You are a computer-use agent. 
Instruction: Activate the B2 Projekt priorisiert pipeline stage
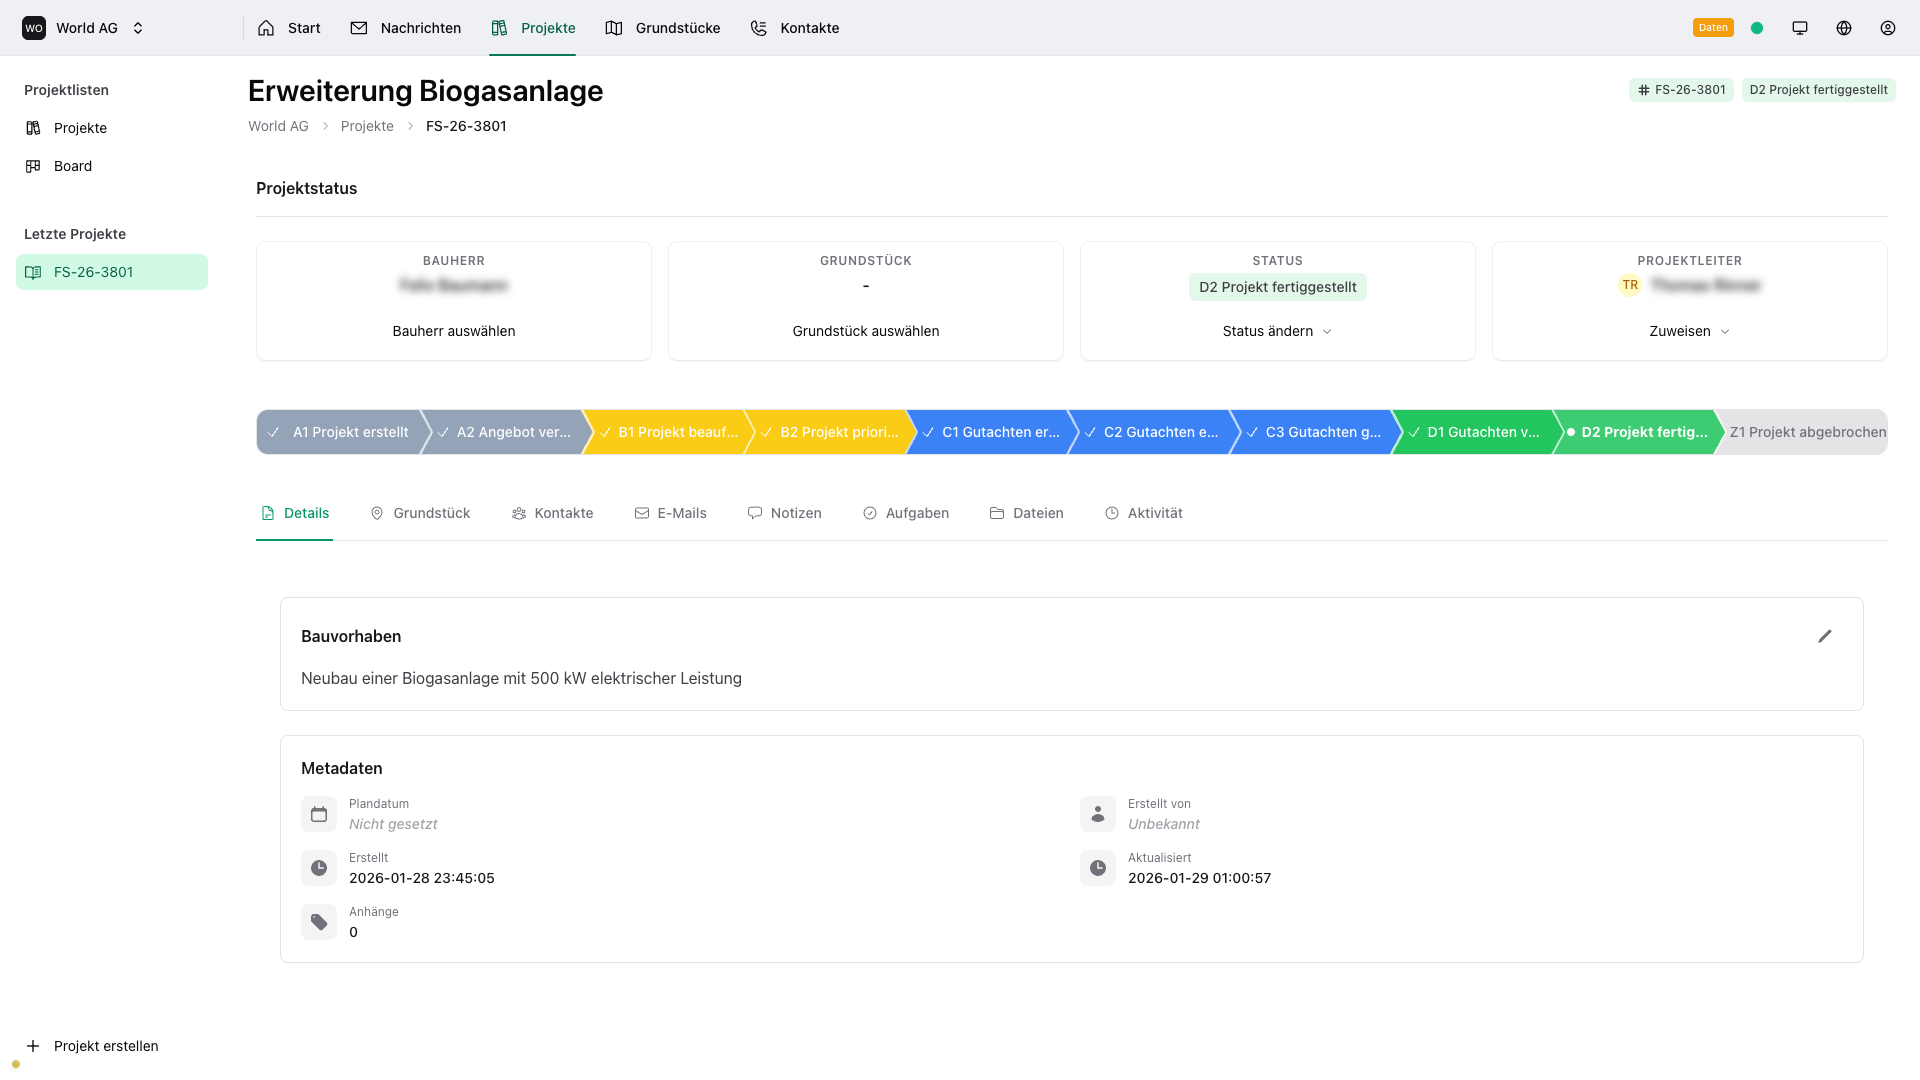(828, 432)
